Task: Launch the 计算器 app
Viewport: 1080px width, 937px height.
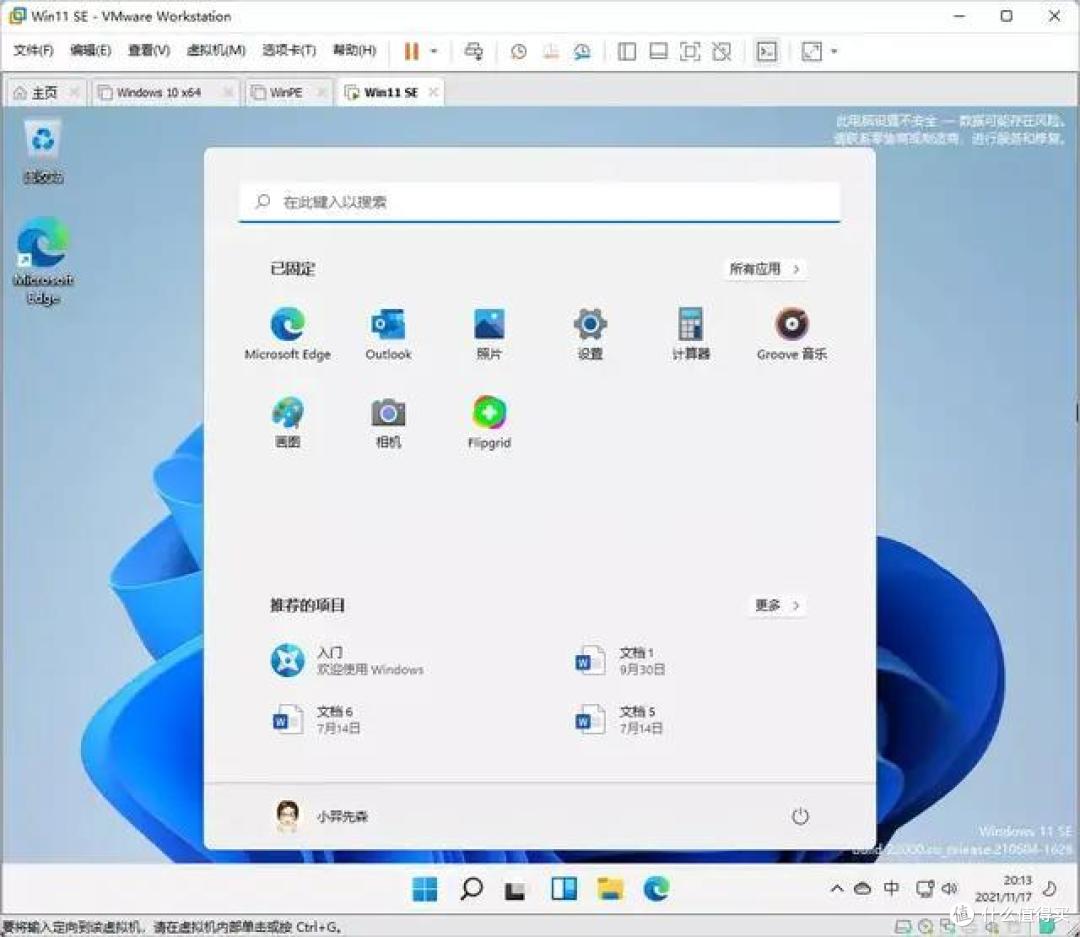Action: (x=691, y=333)
